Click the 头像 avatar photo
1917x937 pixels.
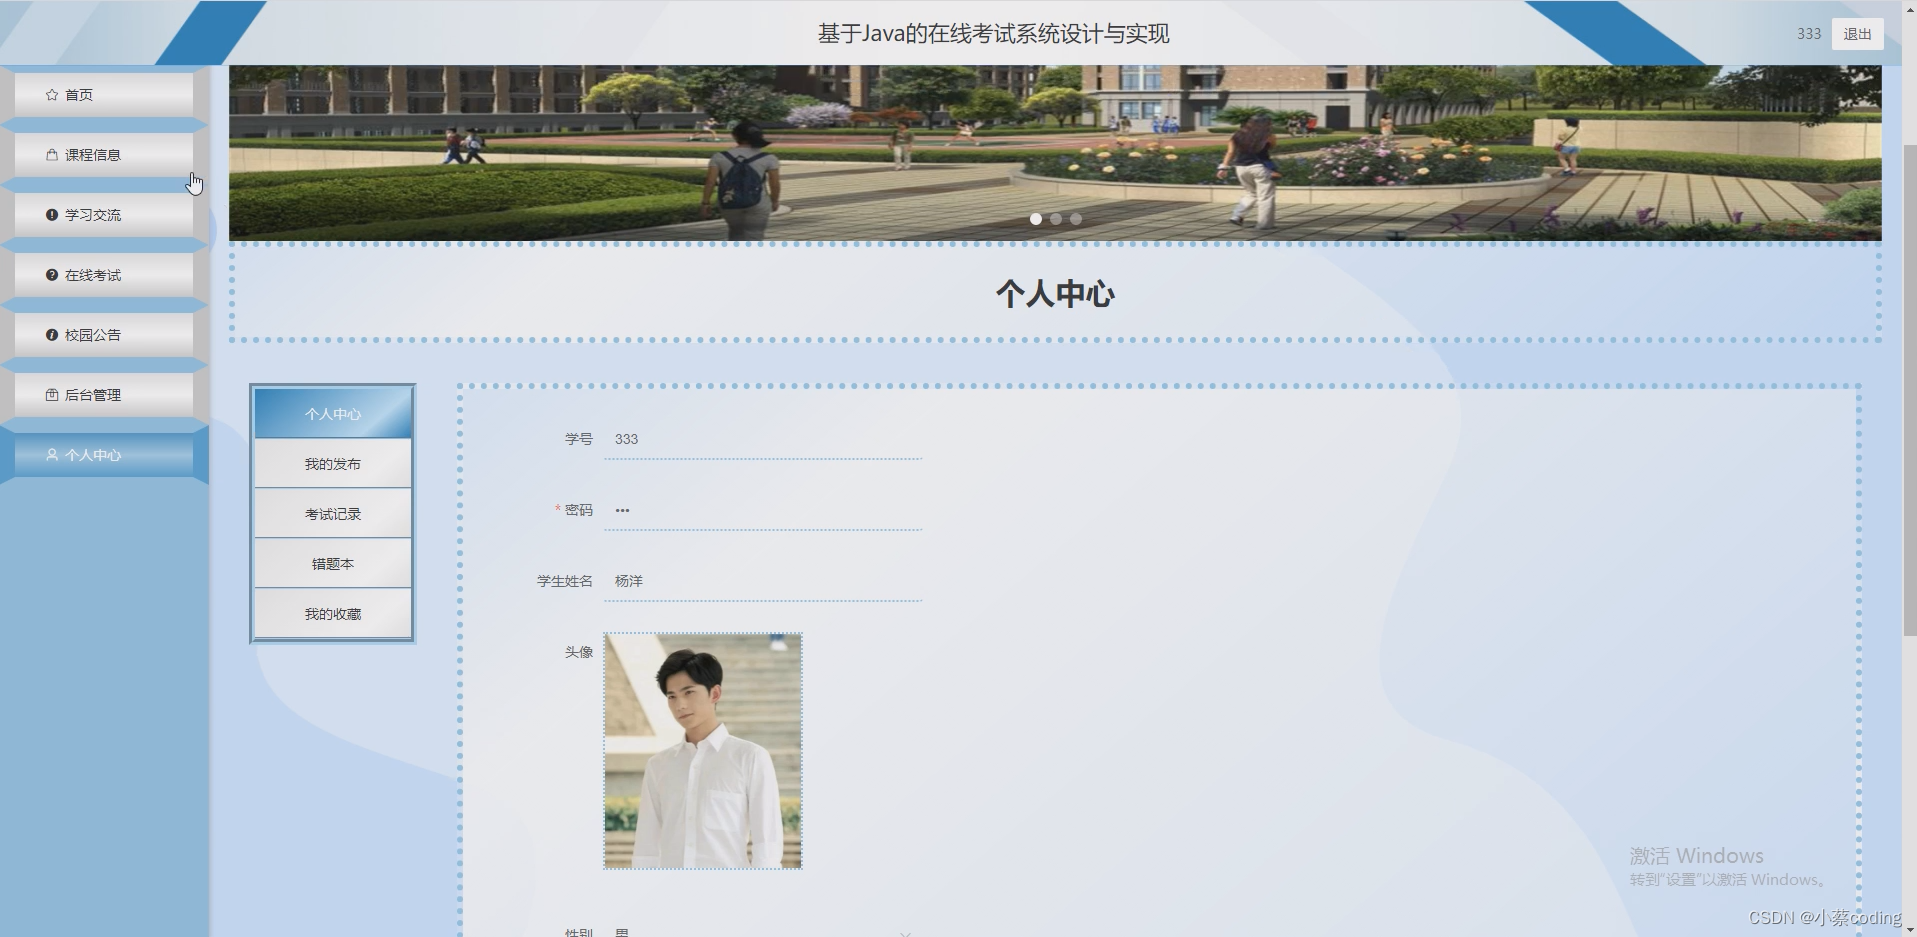(703, 751)
